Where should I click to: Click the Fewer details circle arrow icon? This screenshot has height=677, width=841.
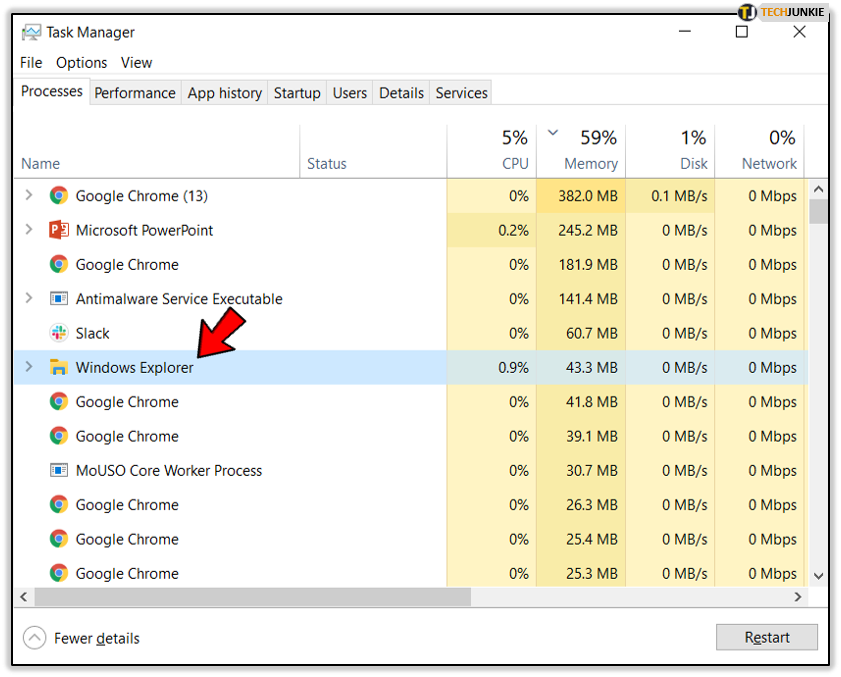click(34, 638)
